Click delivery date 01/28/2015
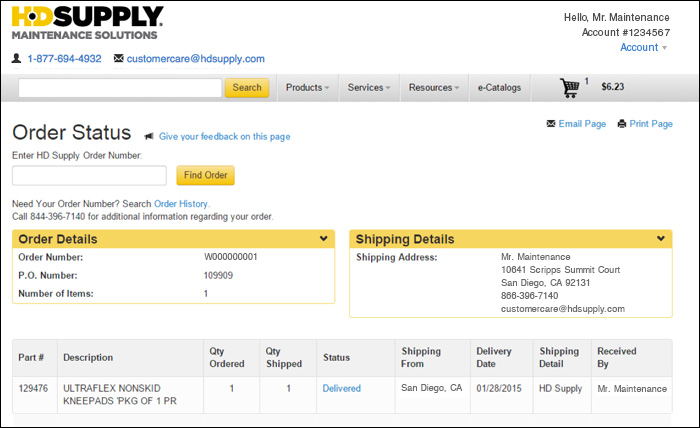 499,388
